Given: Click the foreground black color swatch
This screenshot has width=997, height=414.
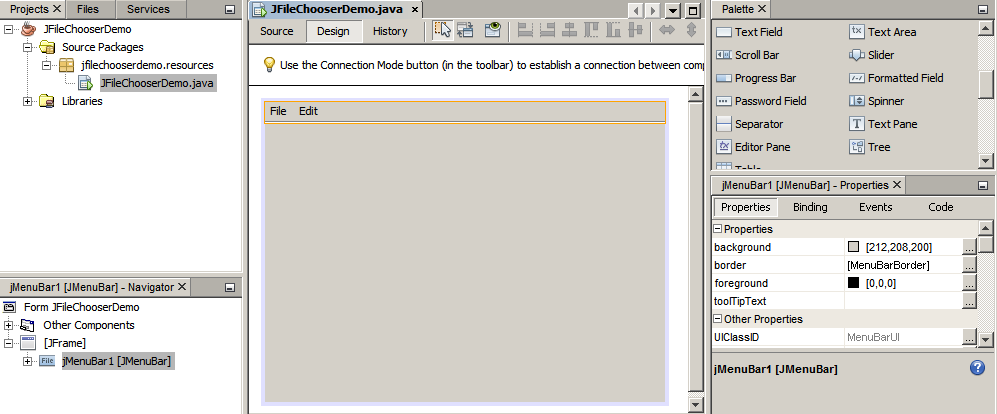Looking at the screenshot, I should pos(853,283).
